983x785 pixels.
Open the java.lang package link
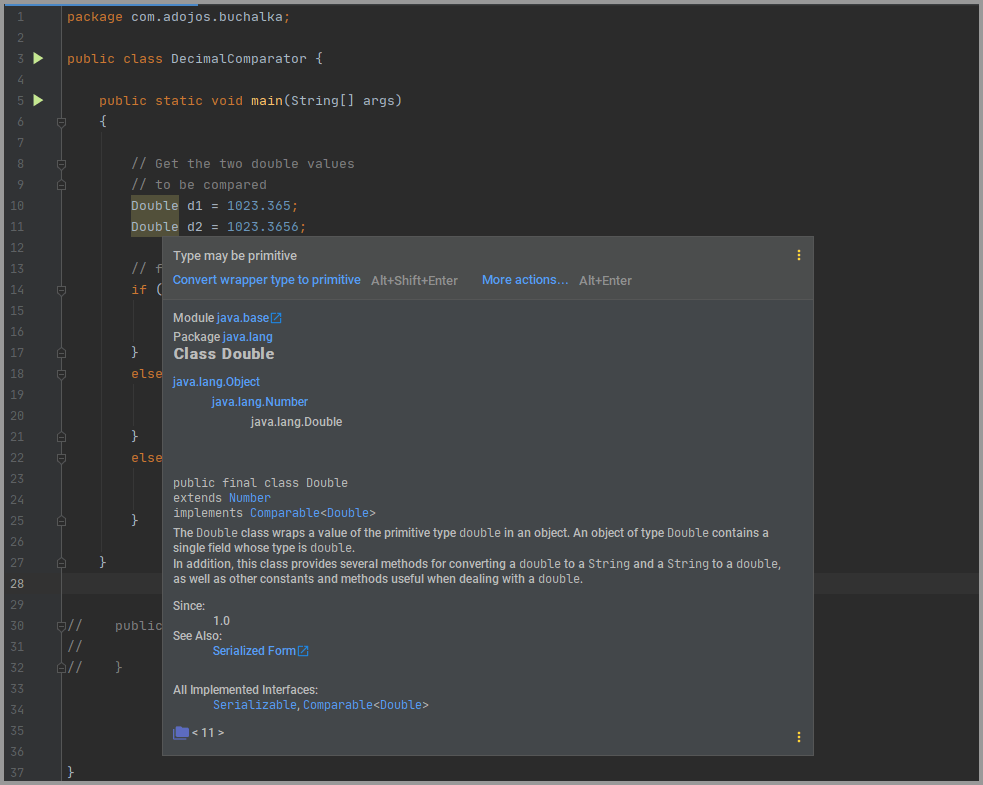tap(247, 337)
